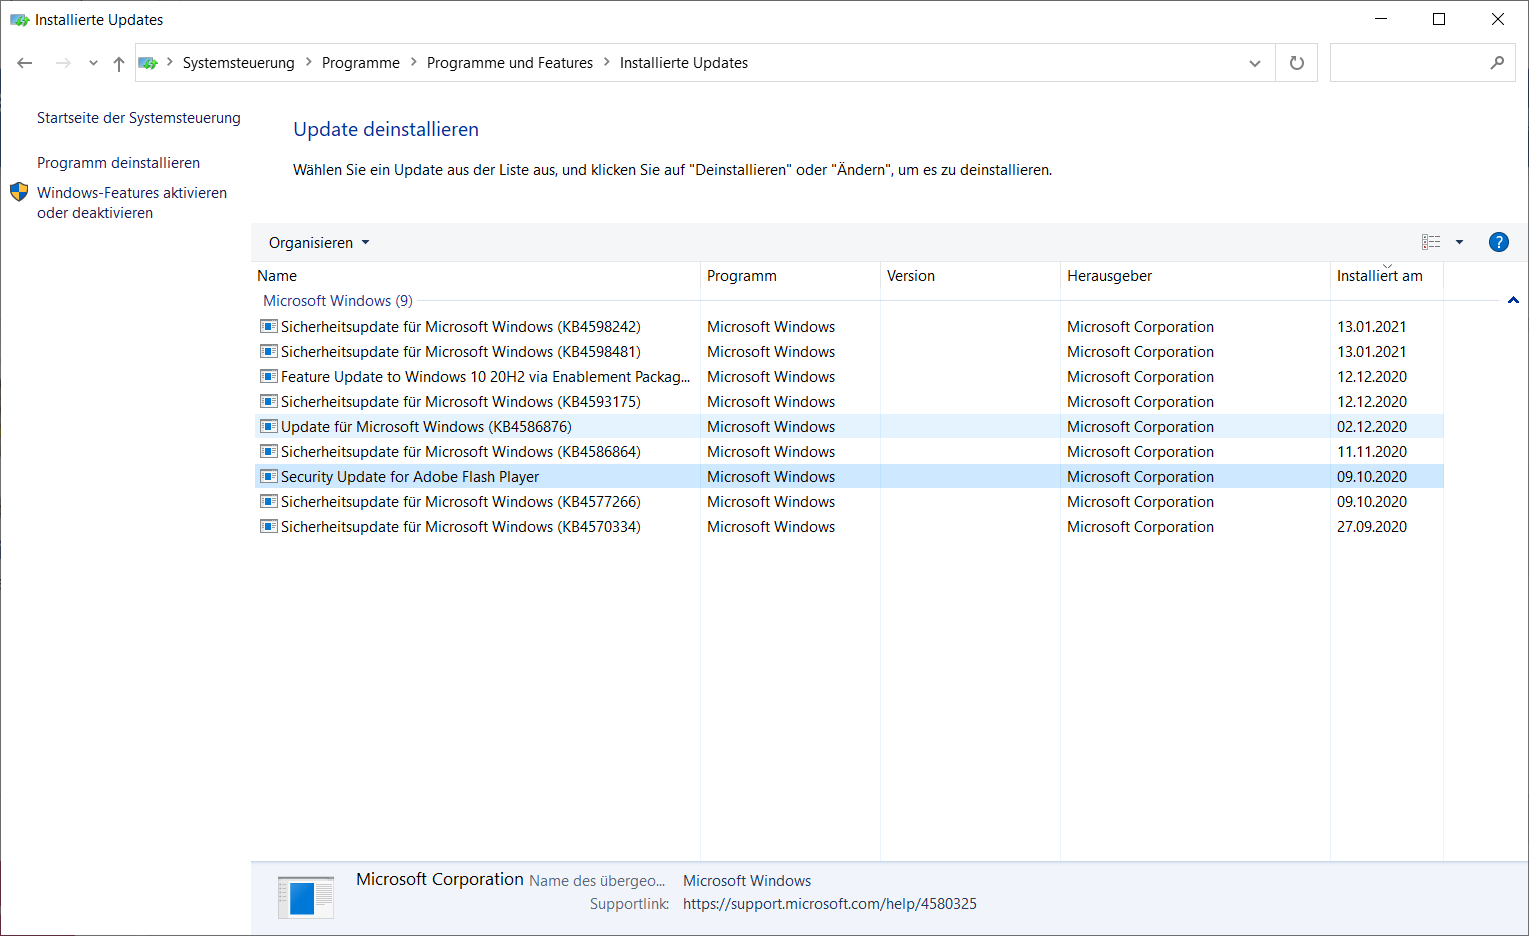
Task: Open the view options dropdown arrow
Action: pos(1459,242)
